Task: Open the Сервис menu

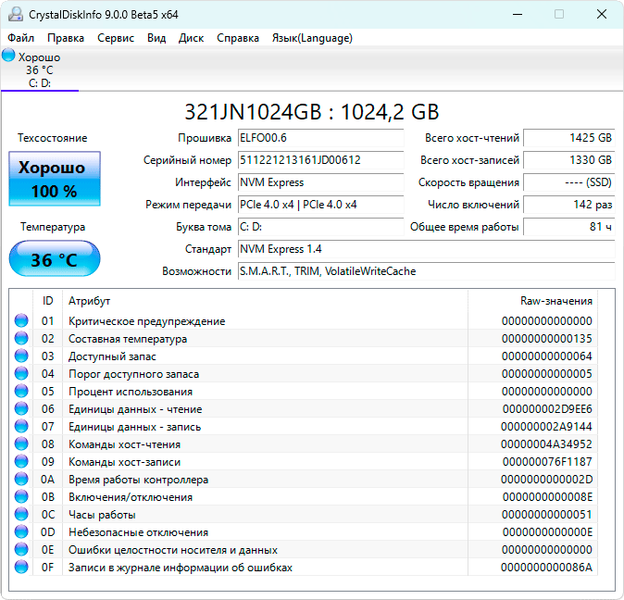Action: pos(116,38)
